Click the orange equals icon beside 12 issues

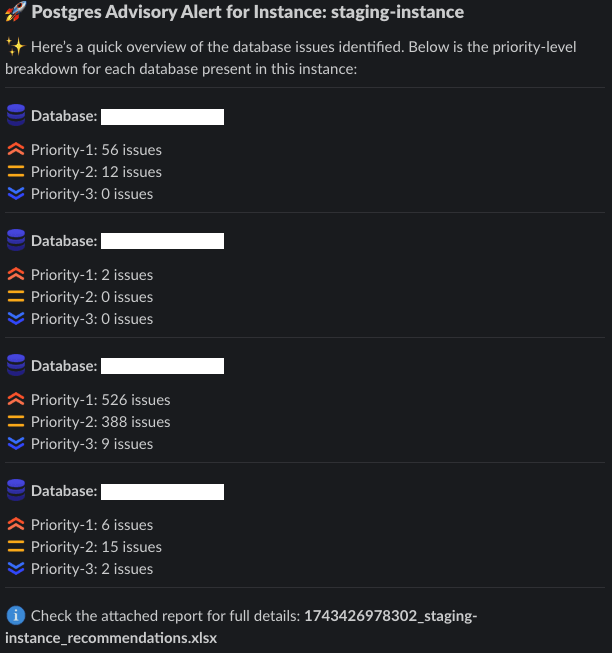(16, 172)
